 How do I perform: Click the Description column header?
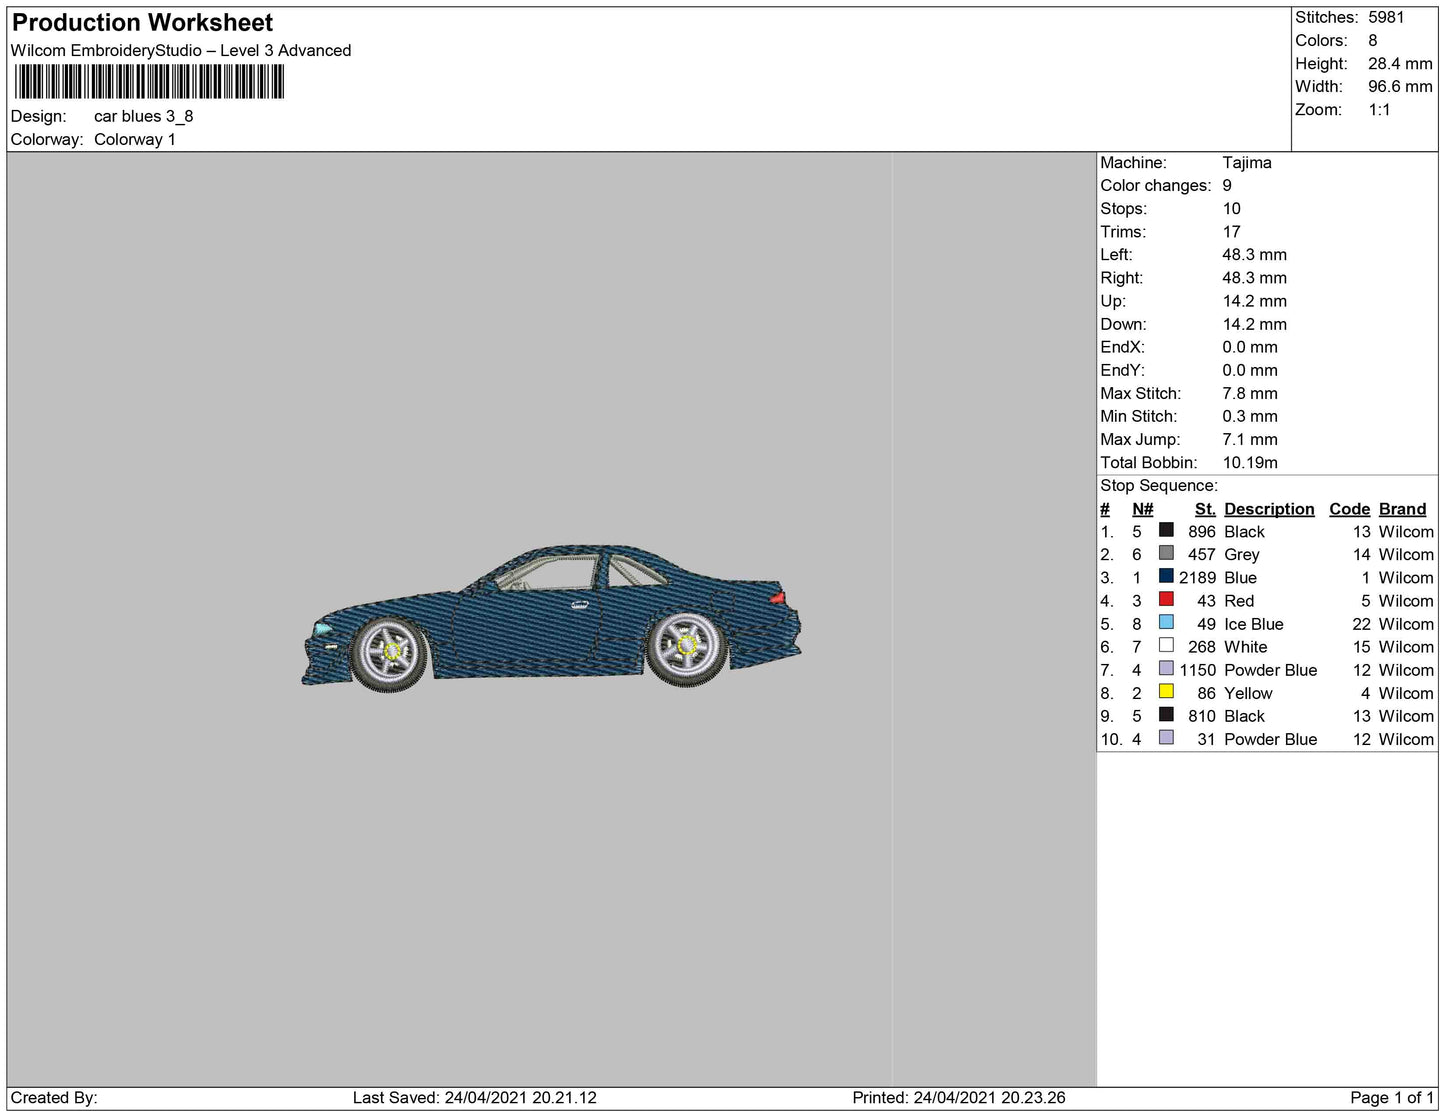point(1268,509)
